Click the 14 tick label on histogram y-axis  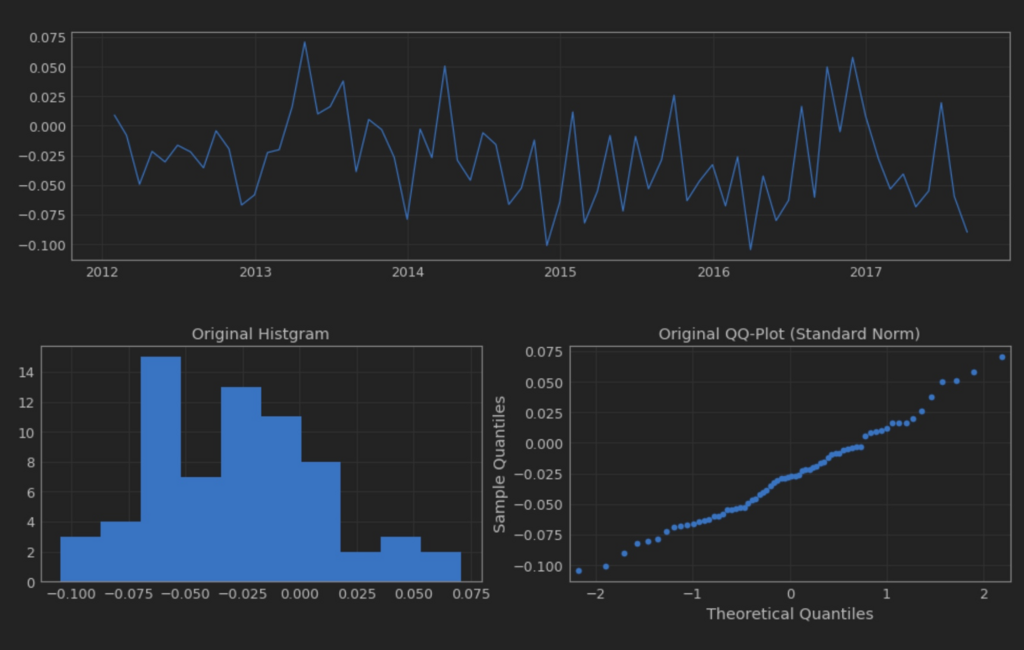(27, 372)
